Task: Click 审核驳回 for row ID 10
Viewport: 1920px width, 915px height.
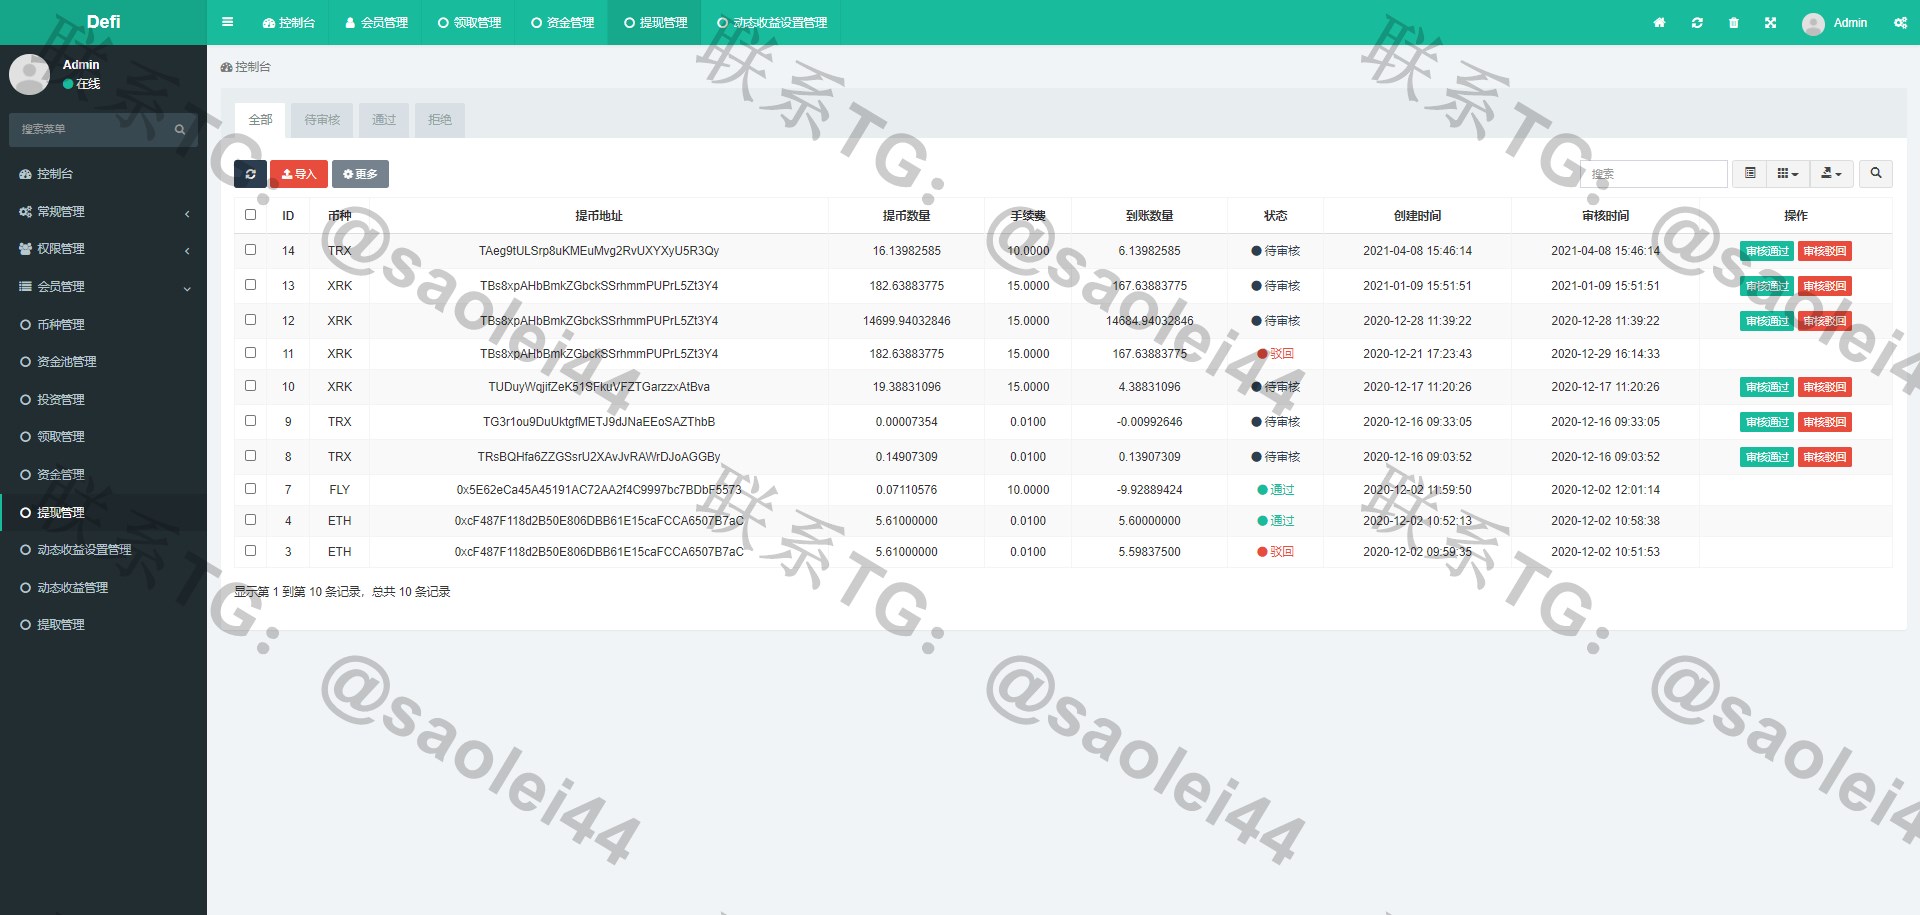Action: tap(1825, 387)
